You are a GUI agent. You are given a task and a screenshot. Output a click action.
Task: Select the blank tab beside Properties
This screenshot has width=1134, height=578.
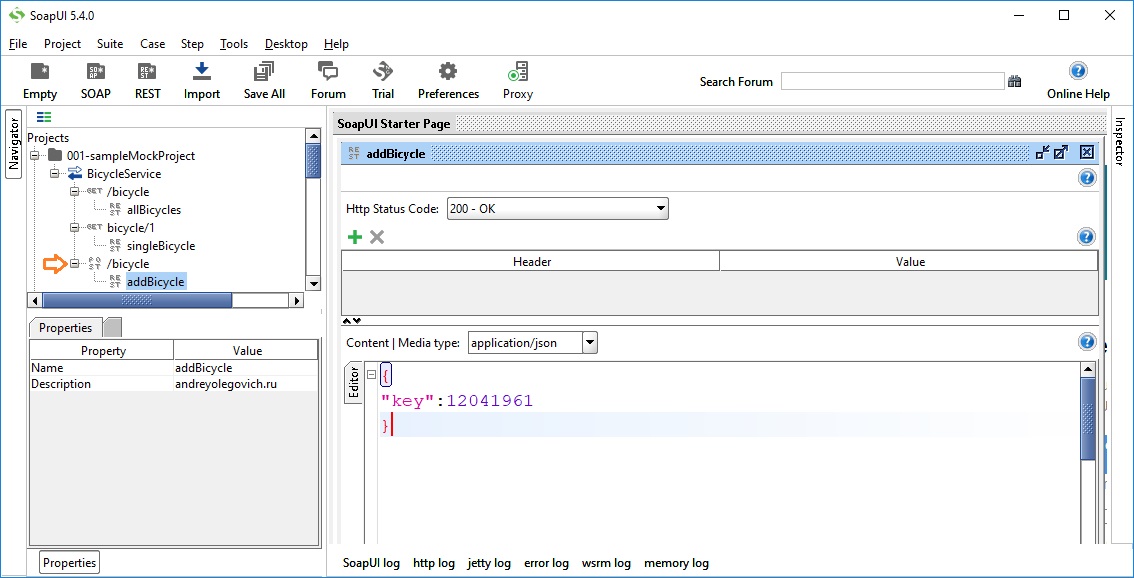pos(112,328)
